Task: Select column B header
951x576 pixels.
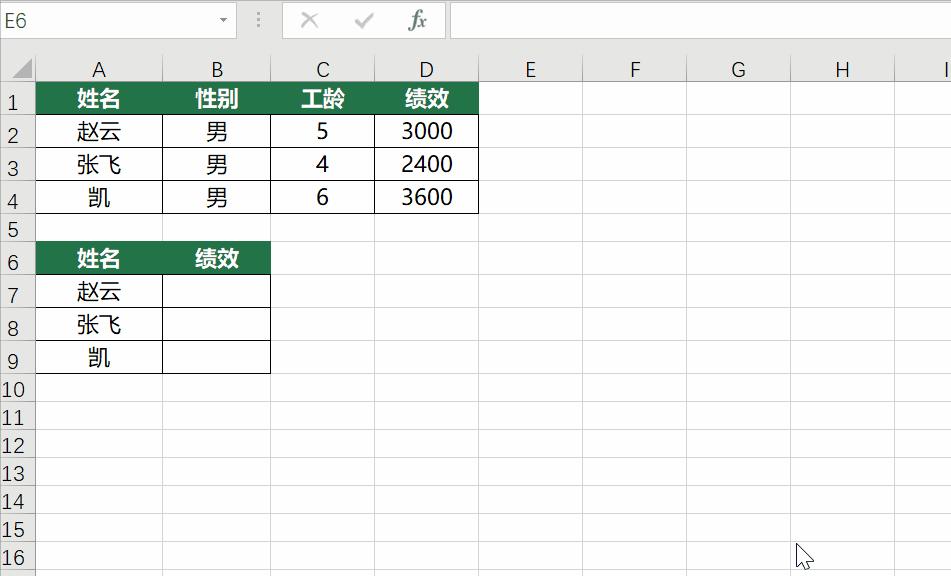Action: point(217,69)
